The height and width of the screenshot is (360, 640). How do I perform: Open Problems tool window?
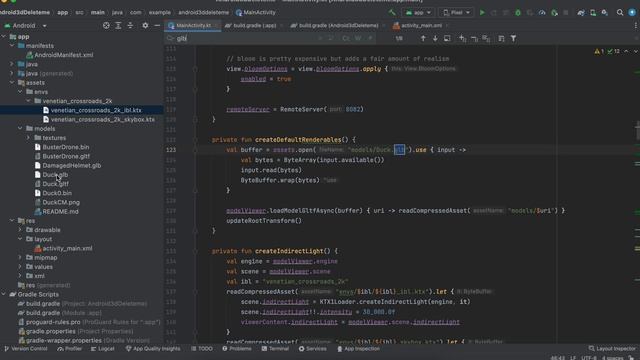[x=236, y=349]
